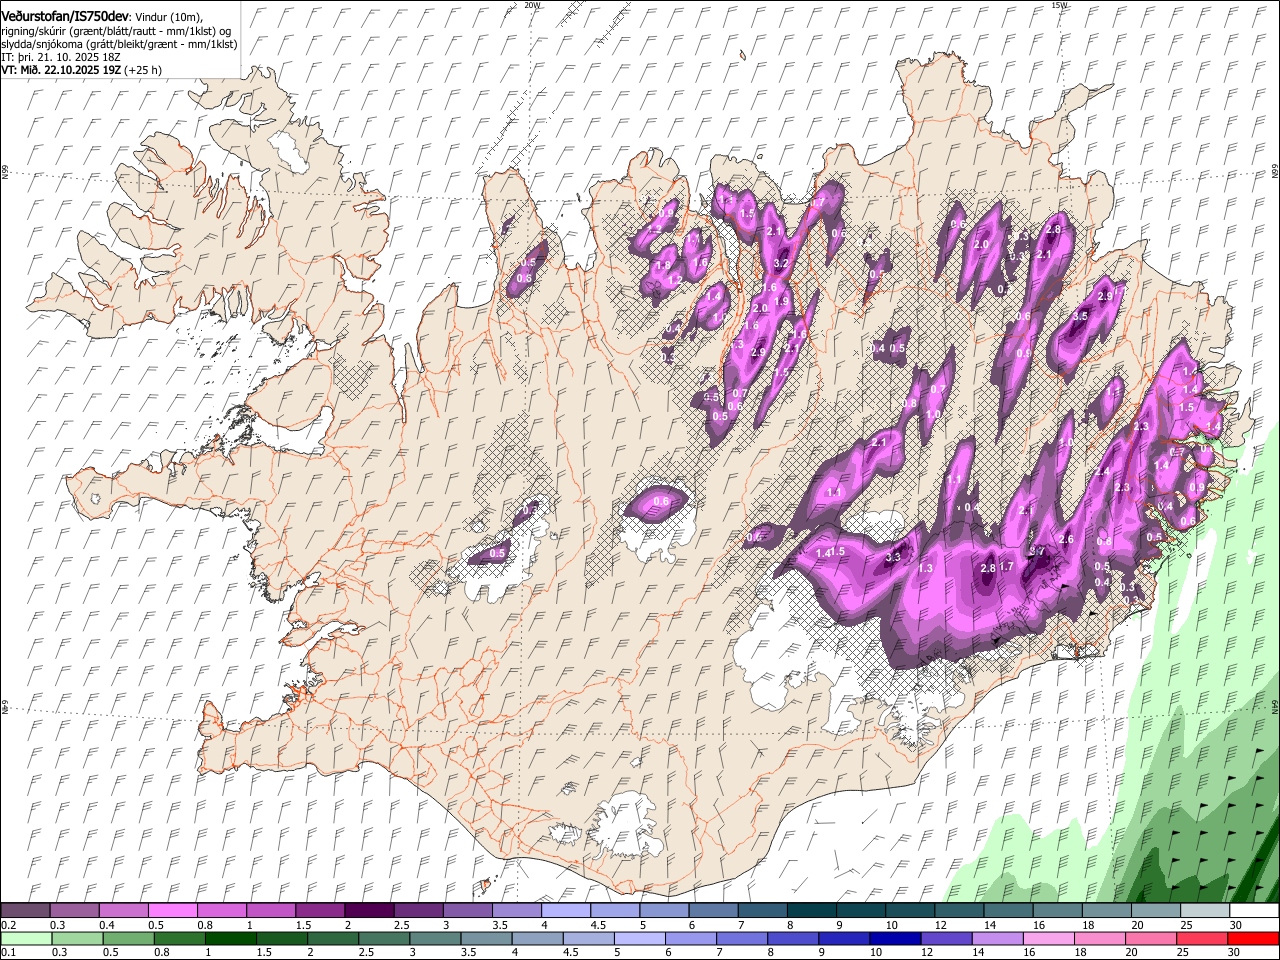Image resolution: width=1280 pixels, height=960 pixels.
Task: Pick the palest green 0.1 swatch in lower scale
Action: coord(25,939)
